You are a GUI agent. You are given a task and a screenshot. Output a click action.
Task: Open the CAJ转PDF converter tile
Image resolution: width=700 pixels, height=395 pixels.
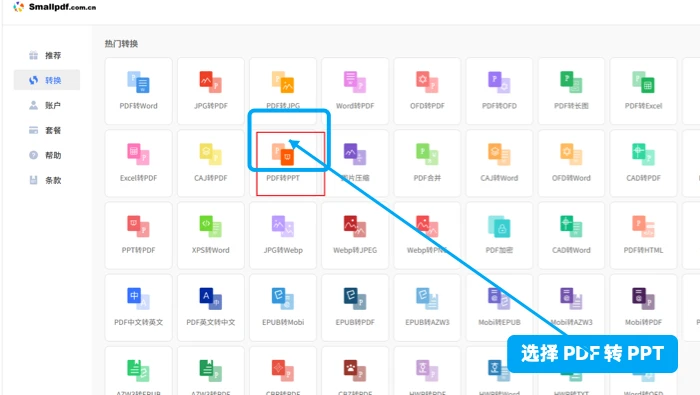[211, 163]
